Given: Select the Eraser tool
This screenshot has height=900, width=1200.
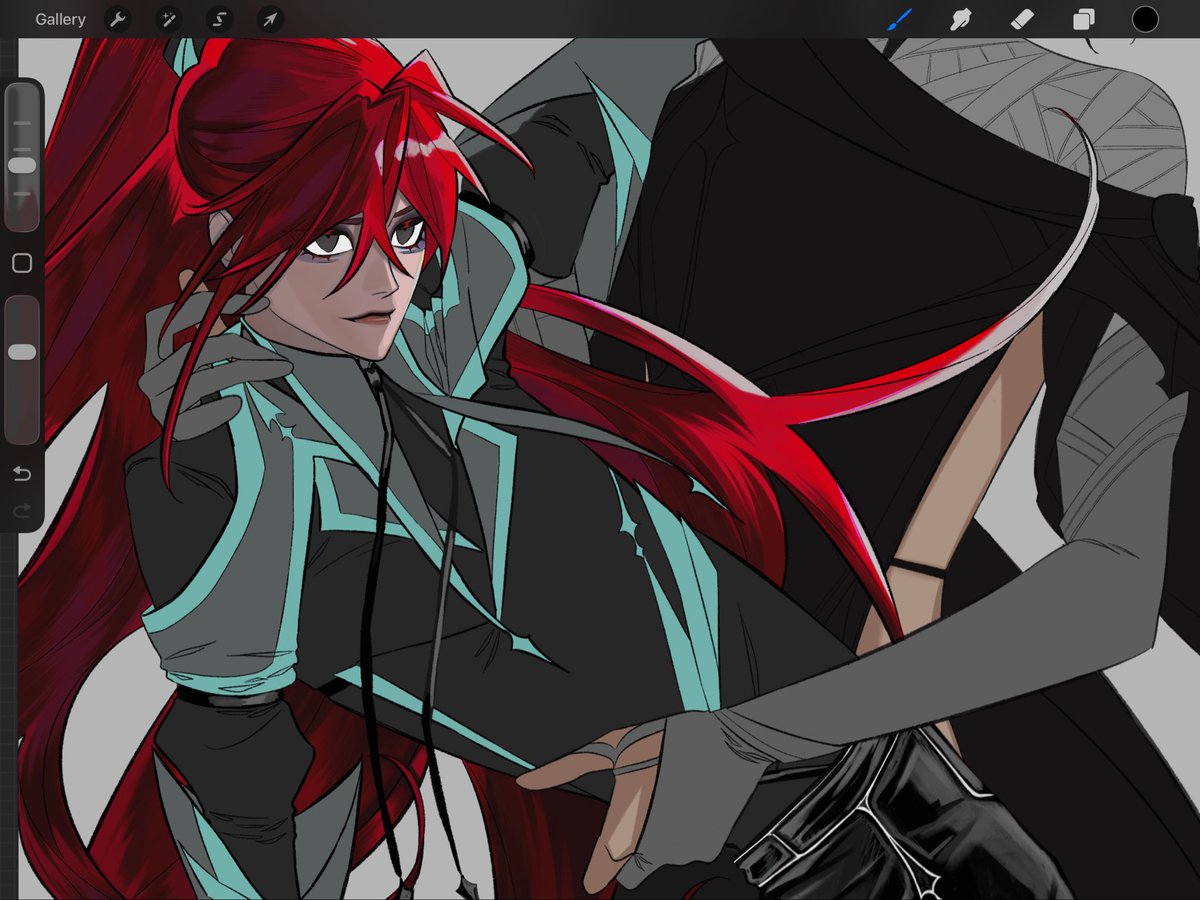Looking at the screenshot, I should click(x=1022, y=19).
